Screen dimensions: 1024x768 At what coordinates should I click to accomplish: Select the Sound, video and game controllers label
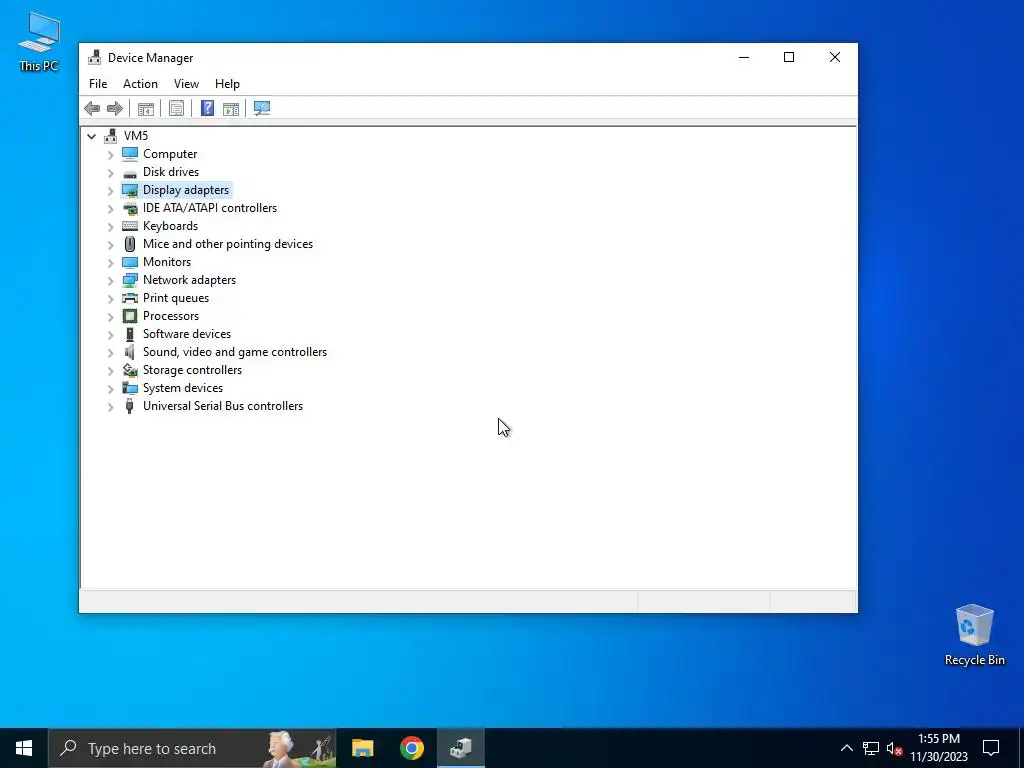pos(235,351)
